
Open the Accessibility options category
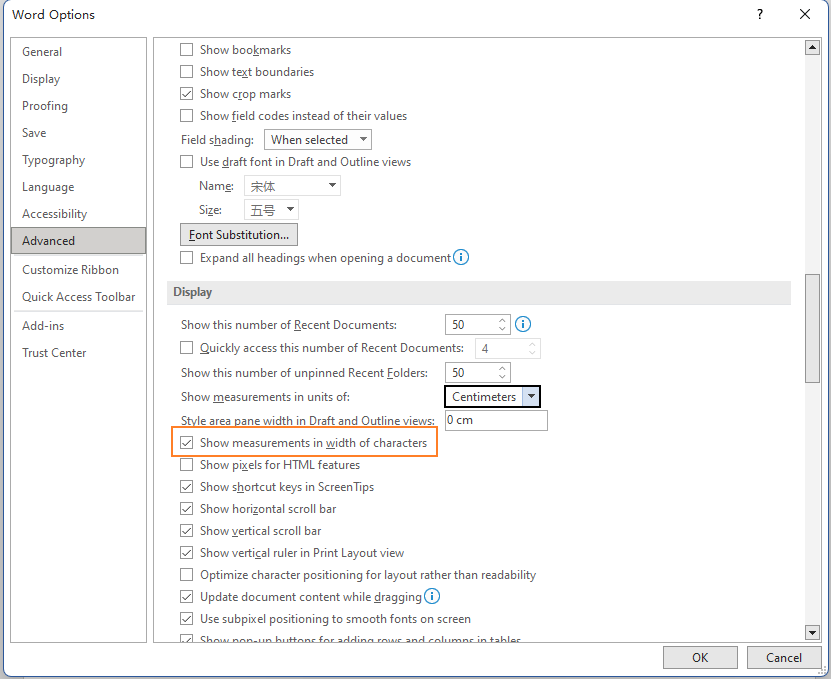tap(78, 214)
